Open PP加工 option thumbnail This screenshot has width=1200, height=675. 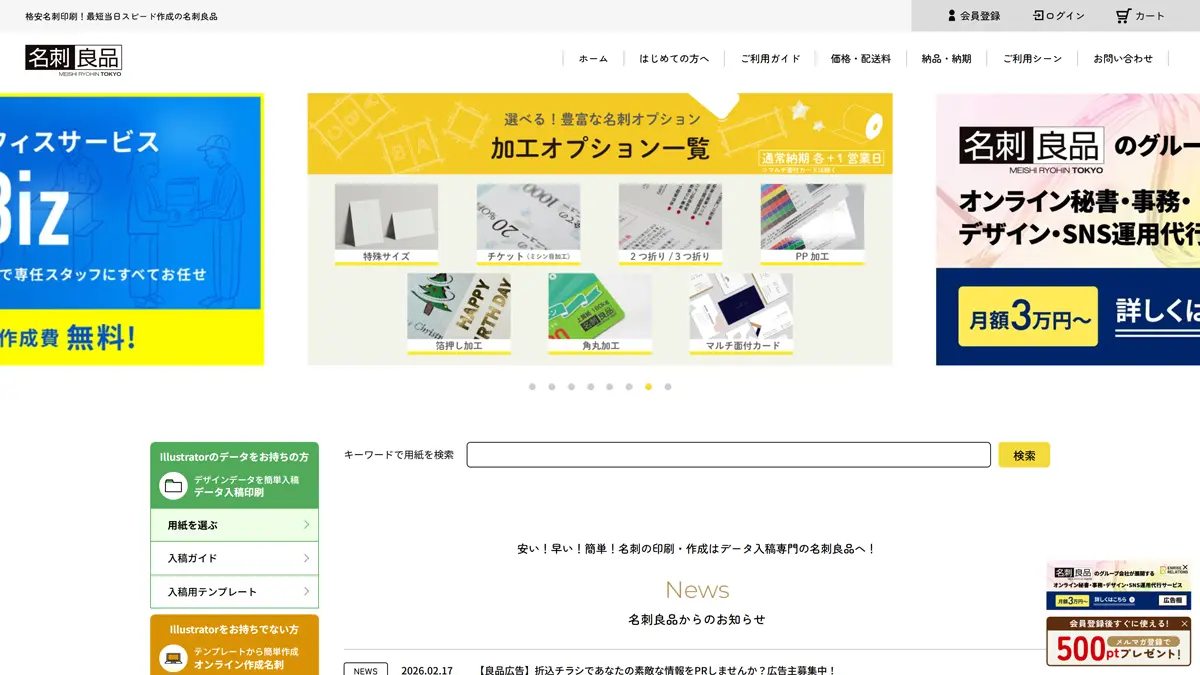pos(812,224)
